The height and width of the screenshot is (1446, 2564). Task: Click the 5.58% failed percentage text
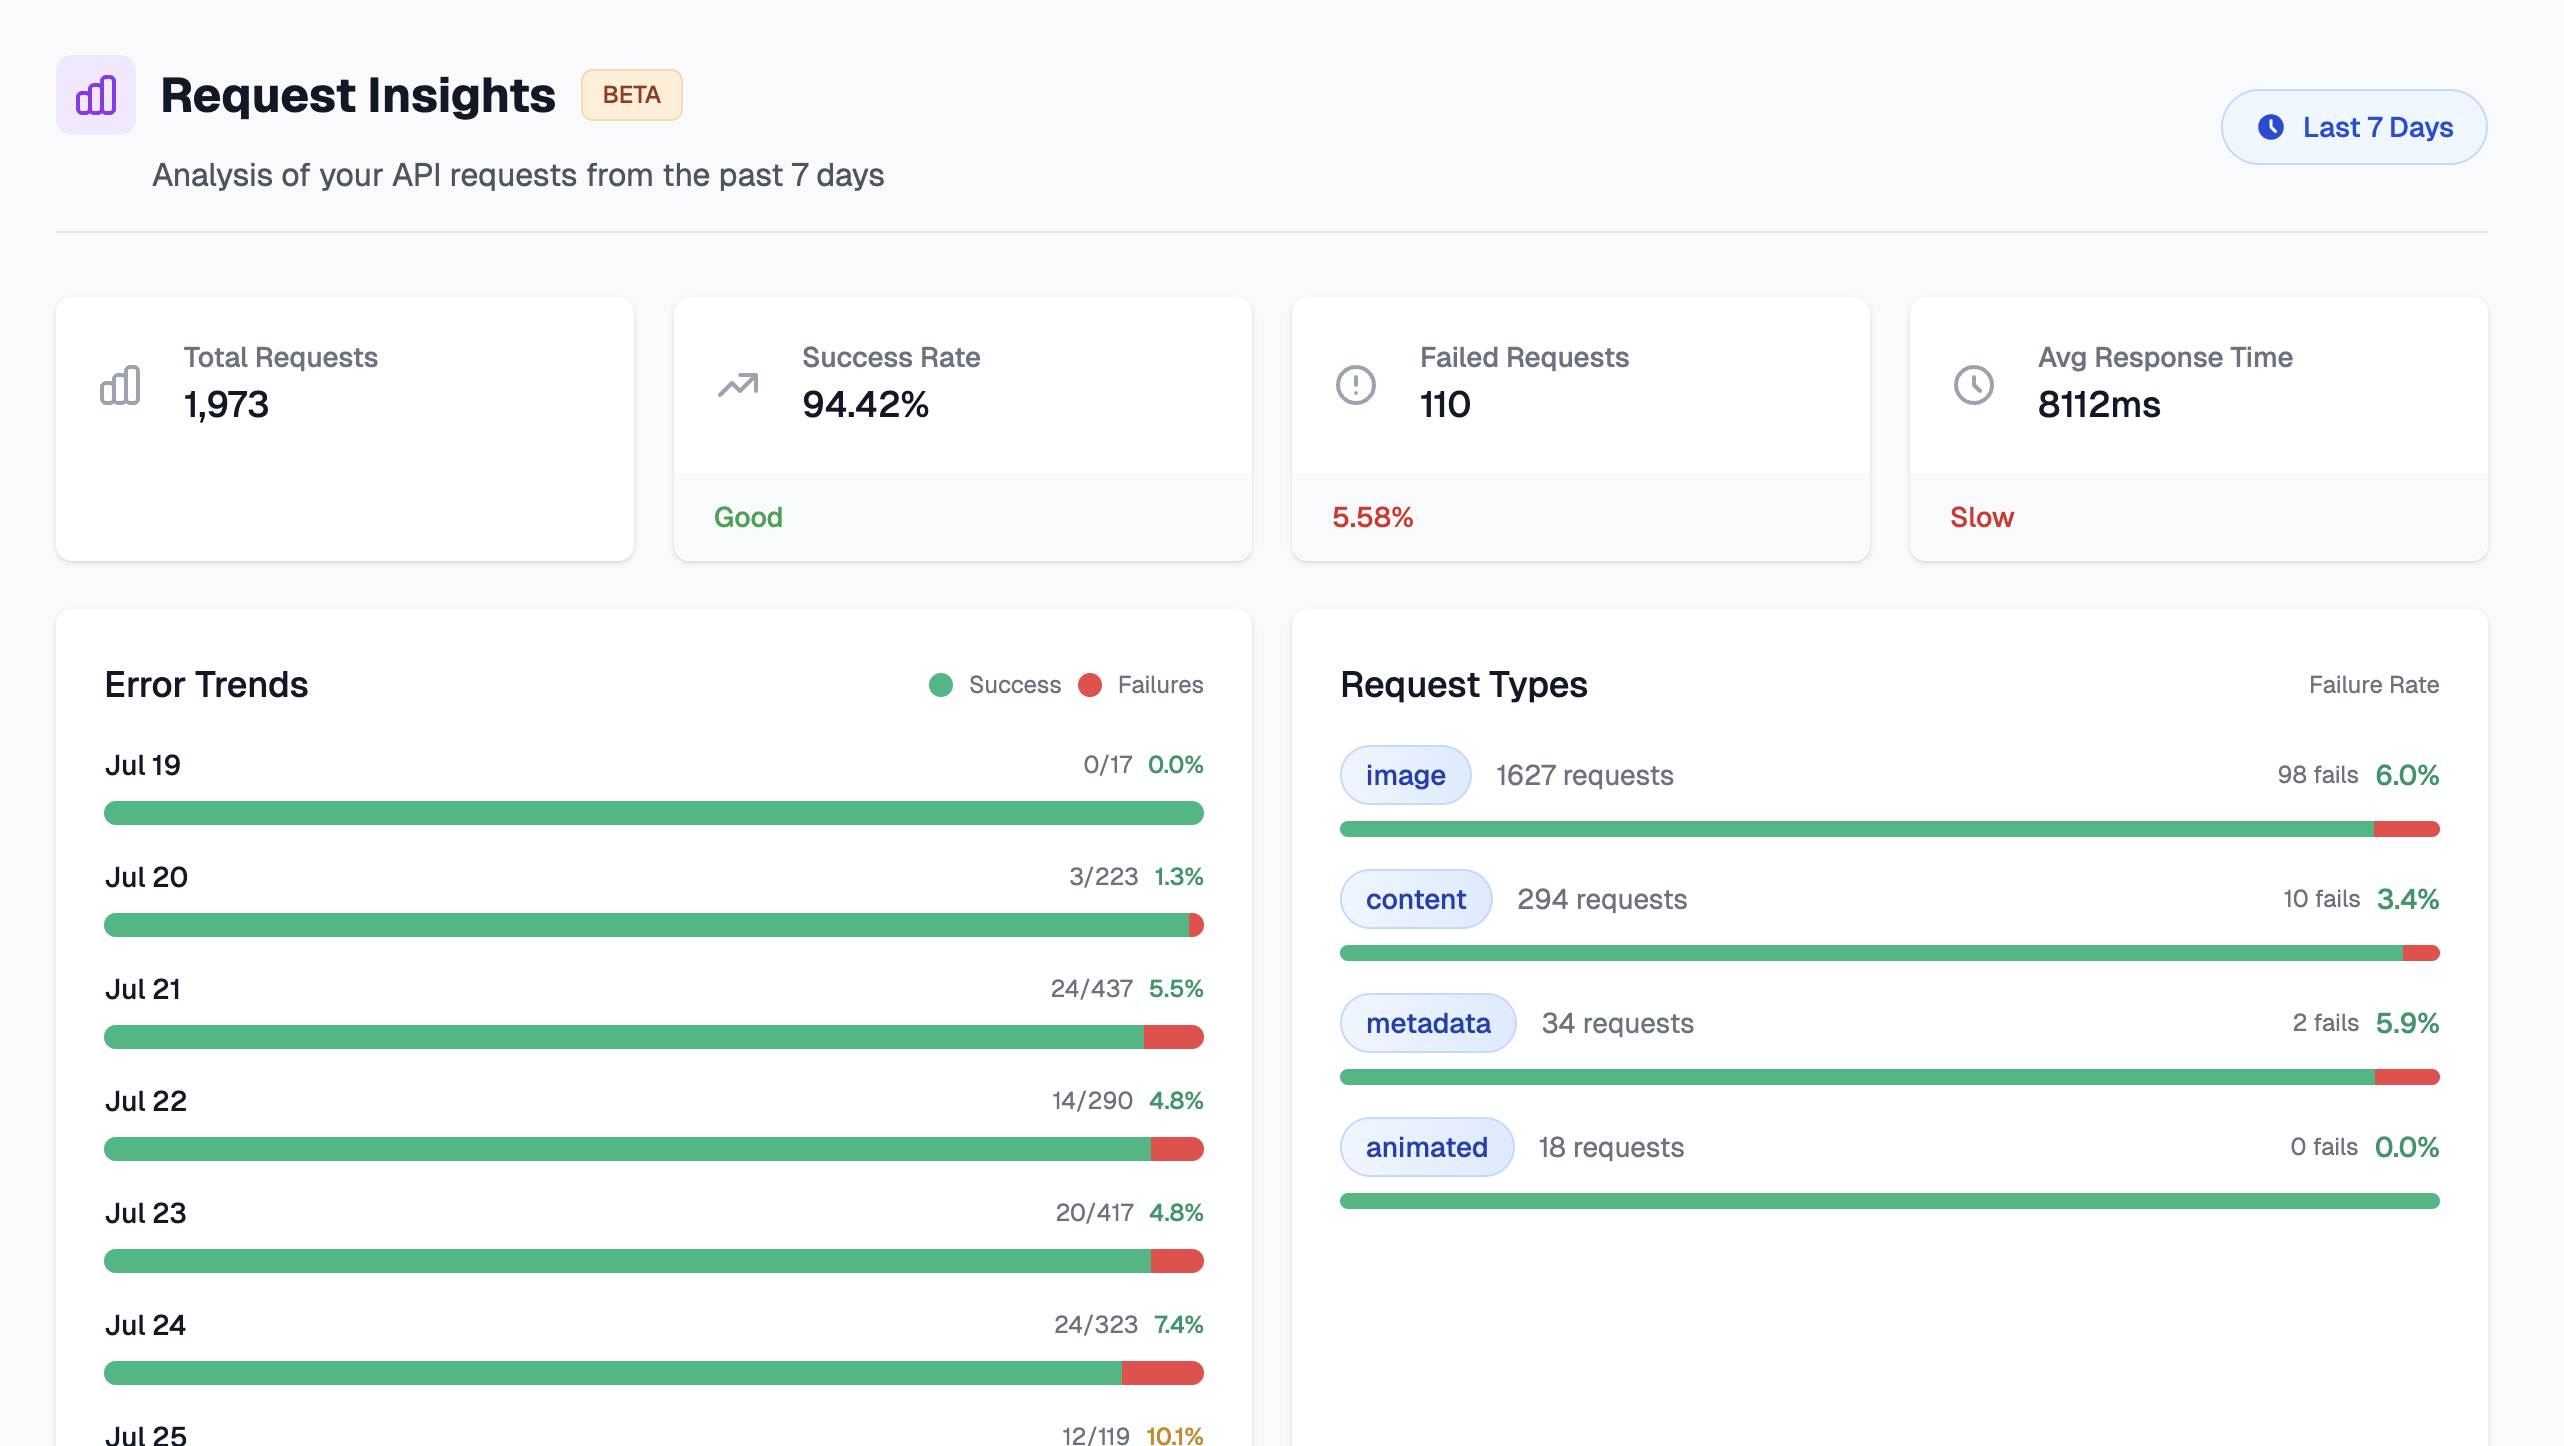pos(1372,517)
